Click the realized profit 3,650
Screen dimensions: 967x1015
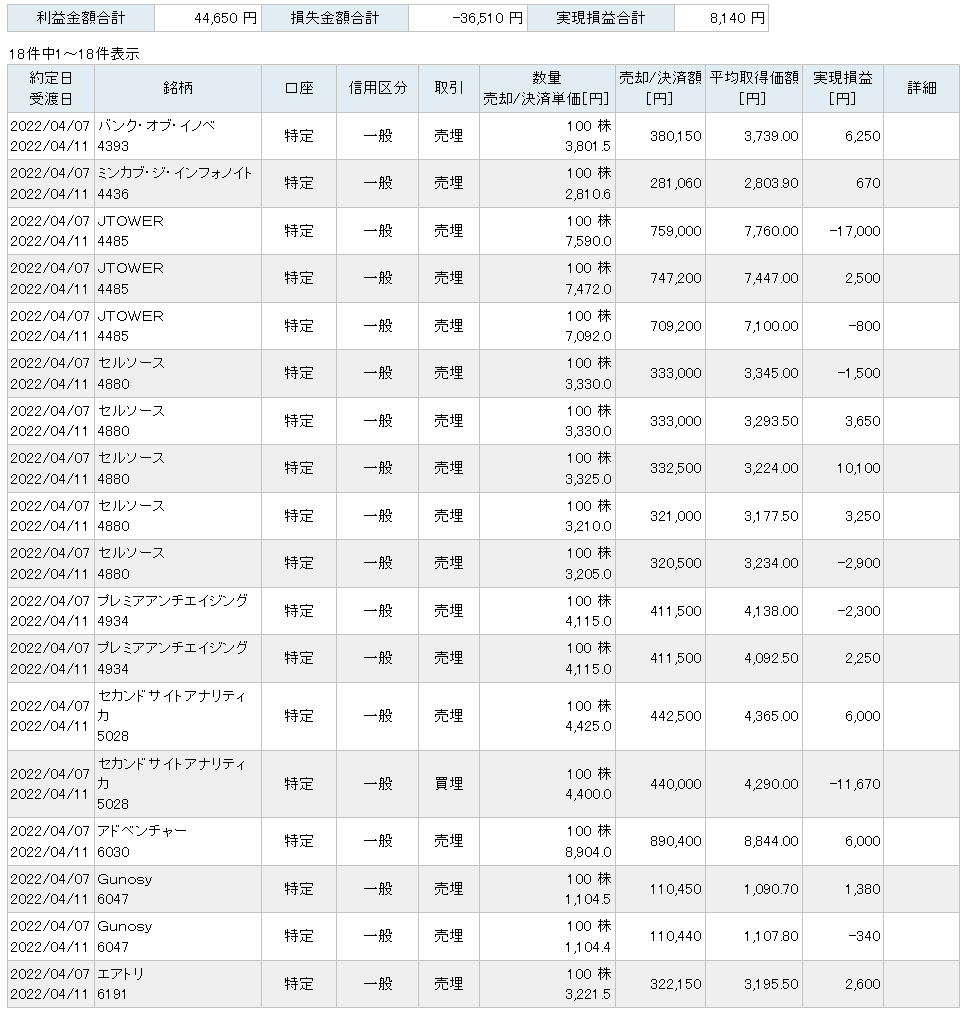tap(863, 421)
